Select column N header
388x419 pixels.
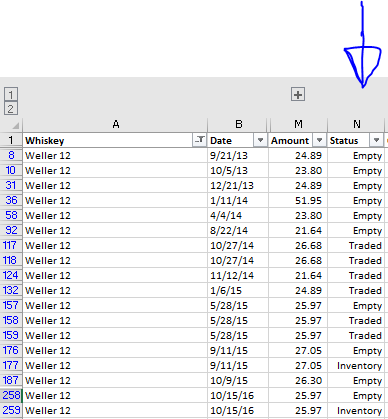[x=357, y=125]
